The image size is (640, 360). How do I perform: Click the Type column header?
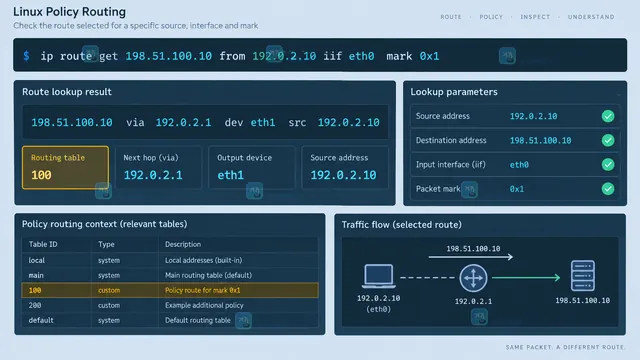point(106,244)
